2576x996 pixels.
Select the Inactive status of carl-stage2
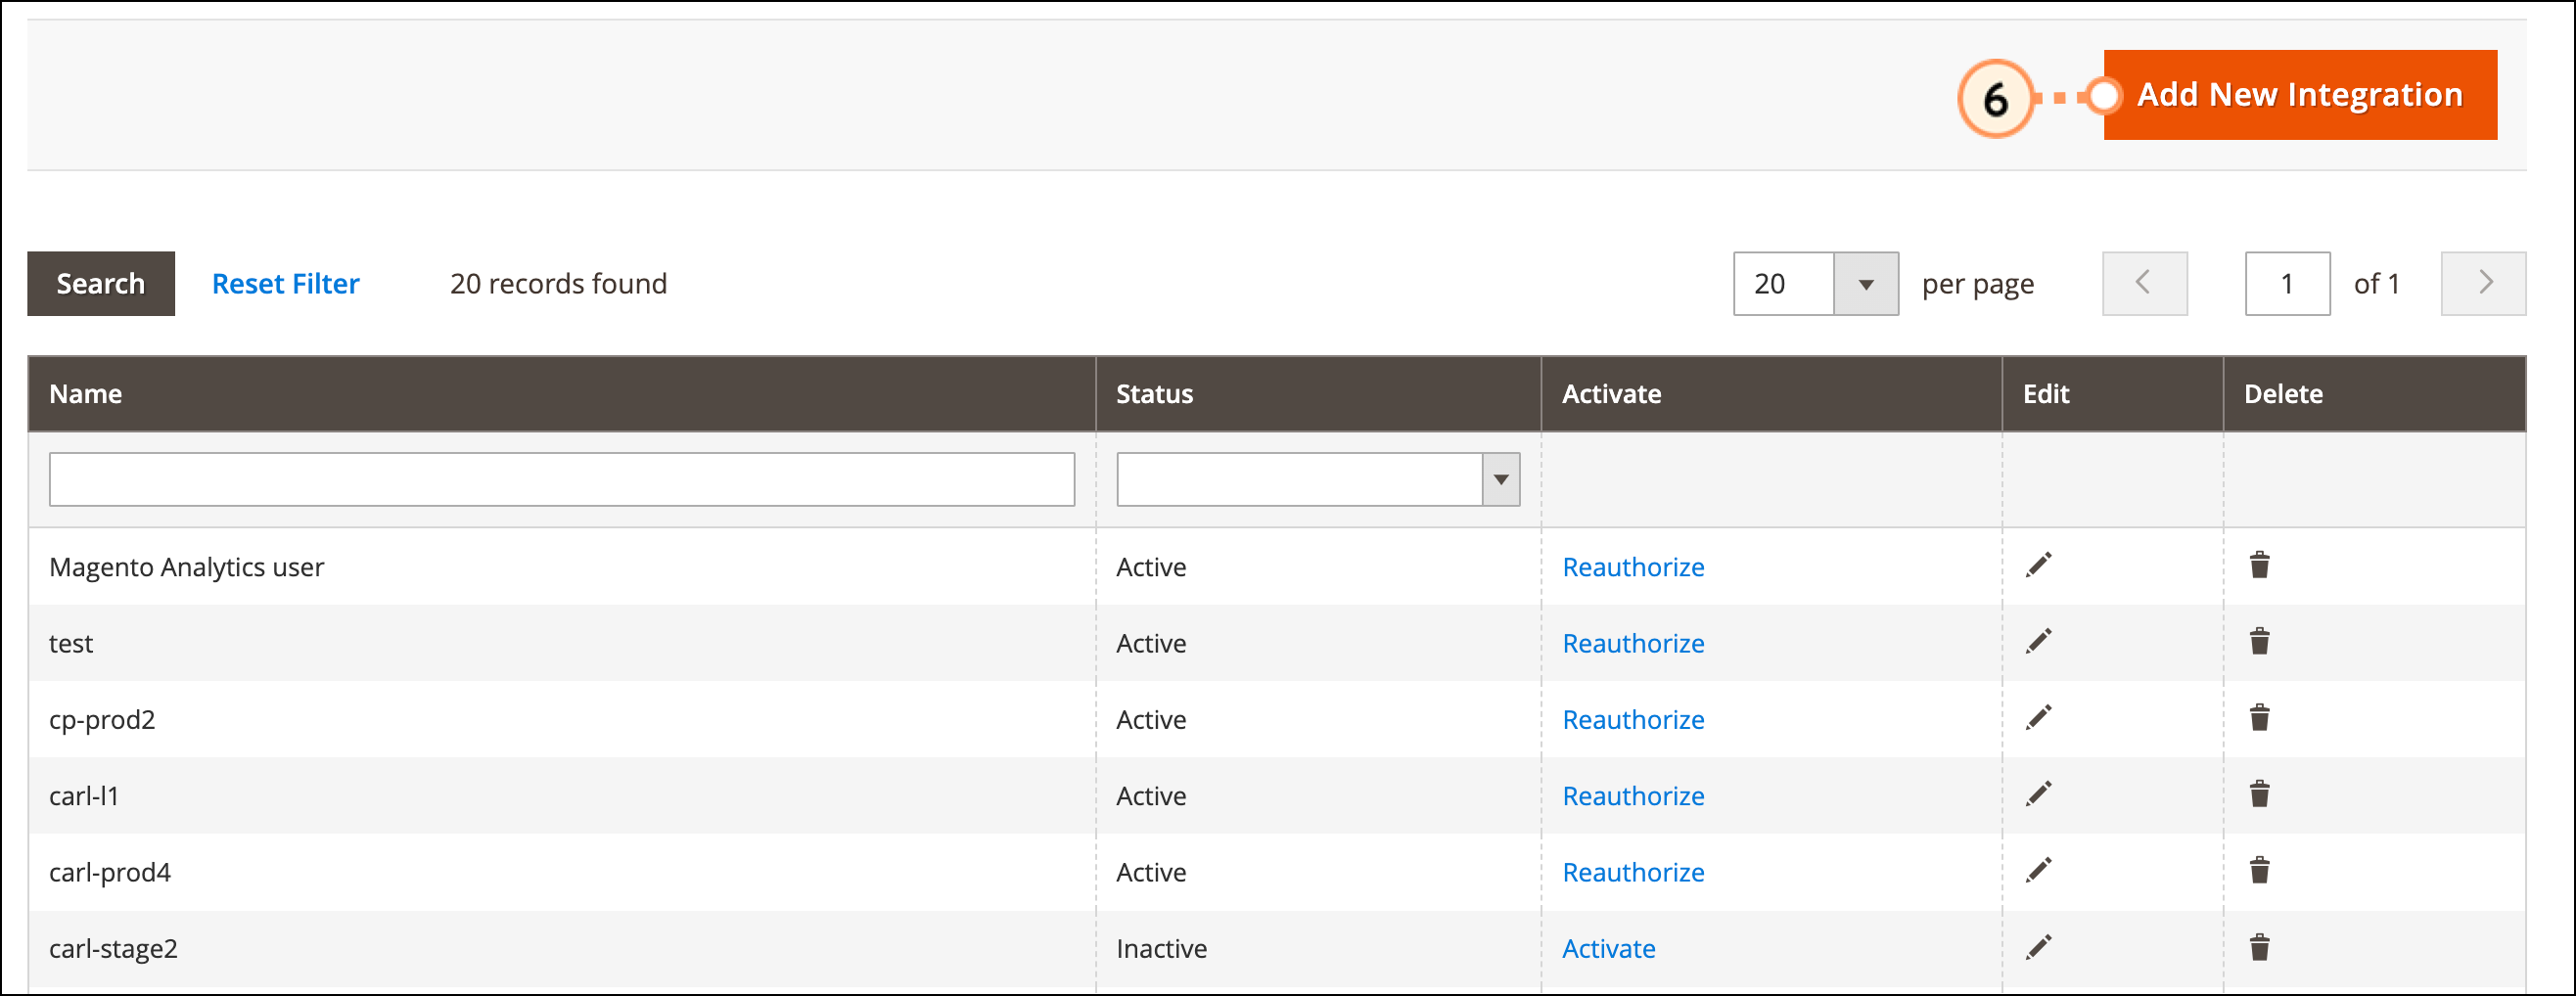pos(1161,948)
